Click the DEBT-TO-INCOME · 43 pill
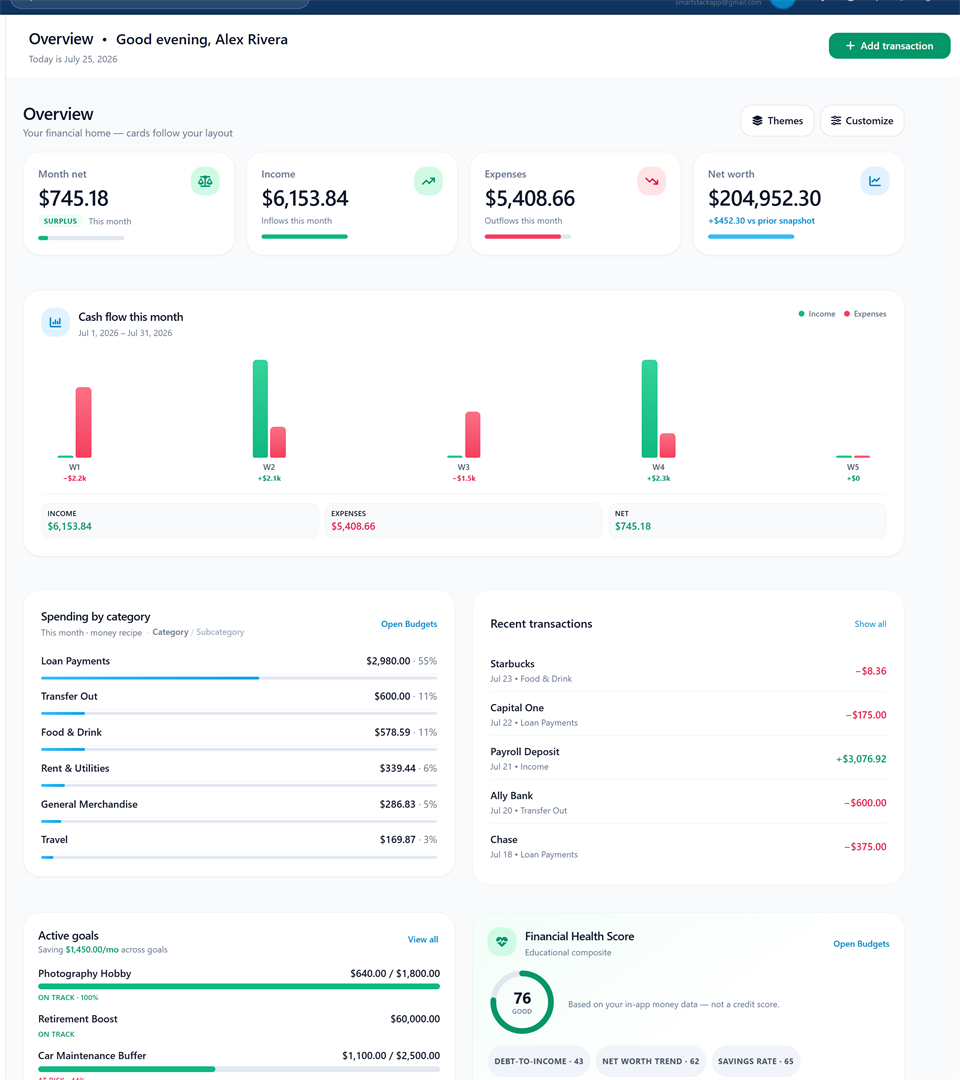This screenshot has width=960, height=1080. pyautogui.click(x=539, y=1061)
